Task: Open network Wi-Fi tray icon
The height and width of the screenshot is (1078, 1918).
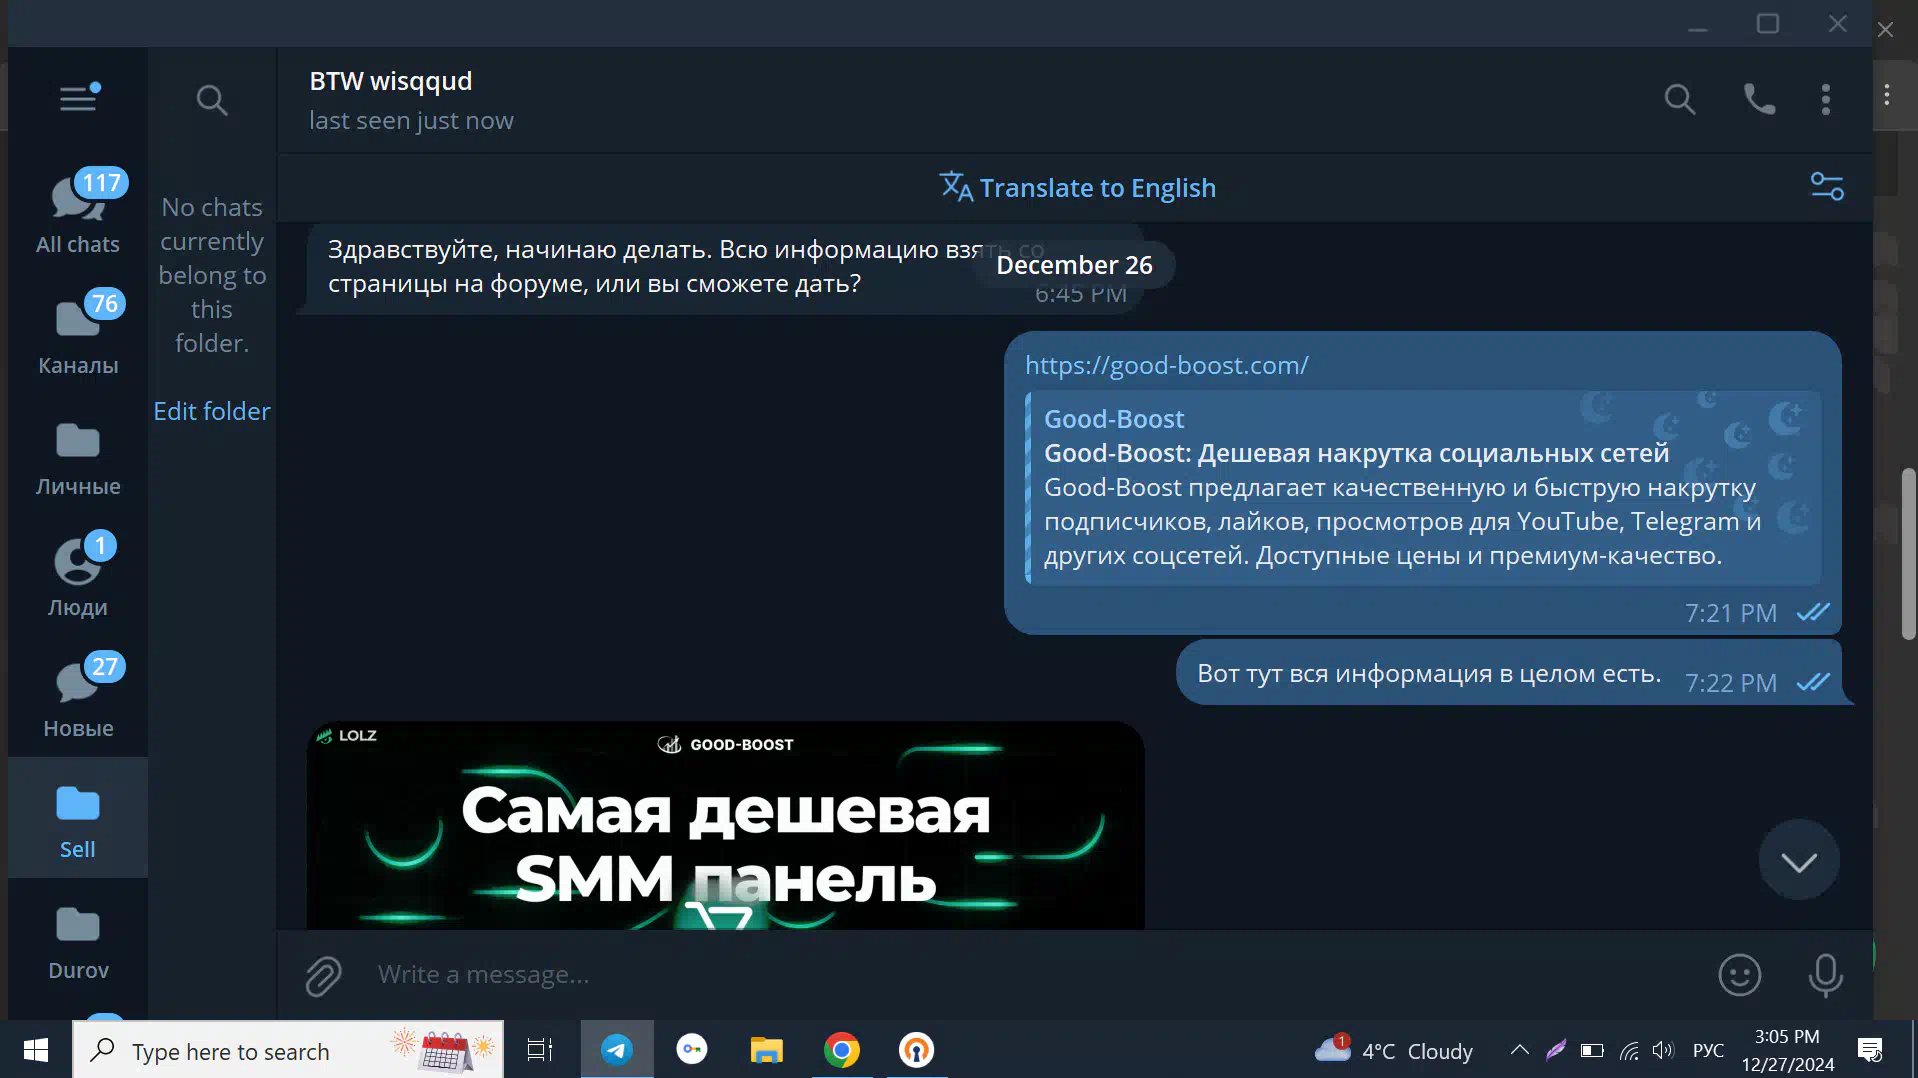Action: (x=1629, y=1050)
